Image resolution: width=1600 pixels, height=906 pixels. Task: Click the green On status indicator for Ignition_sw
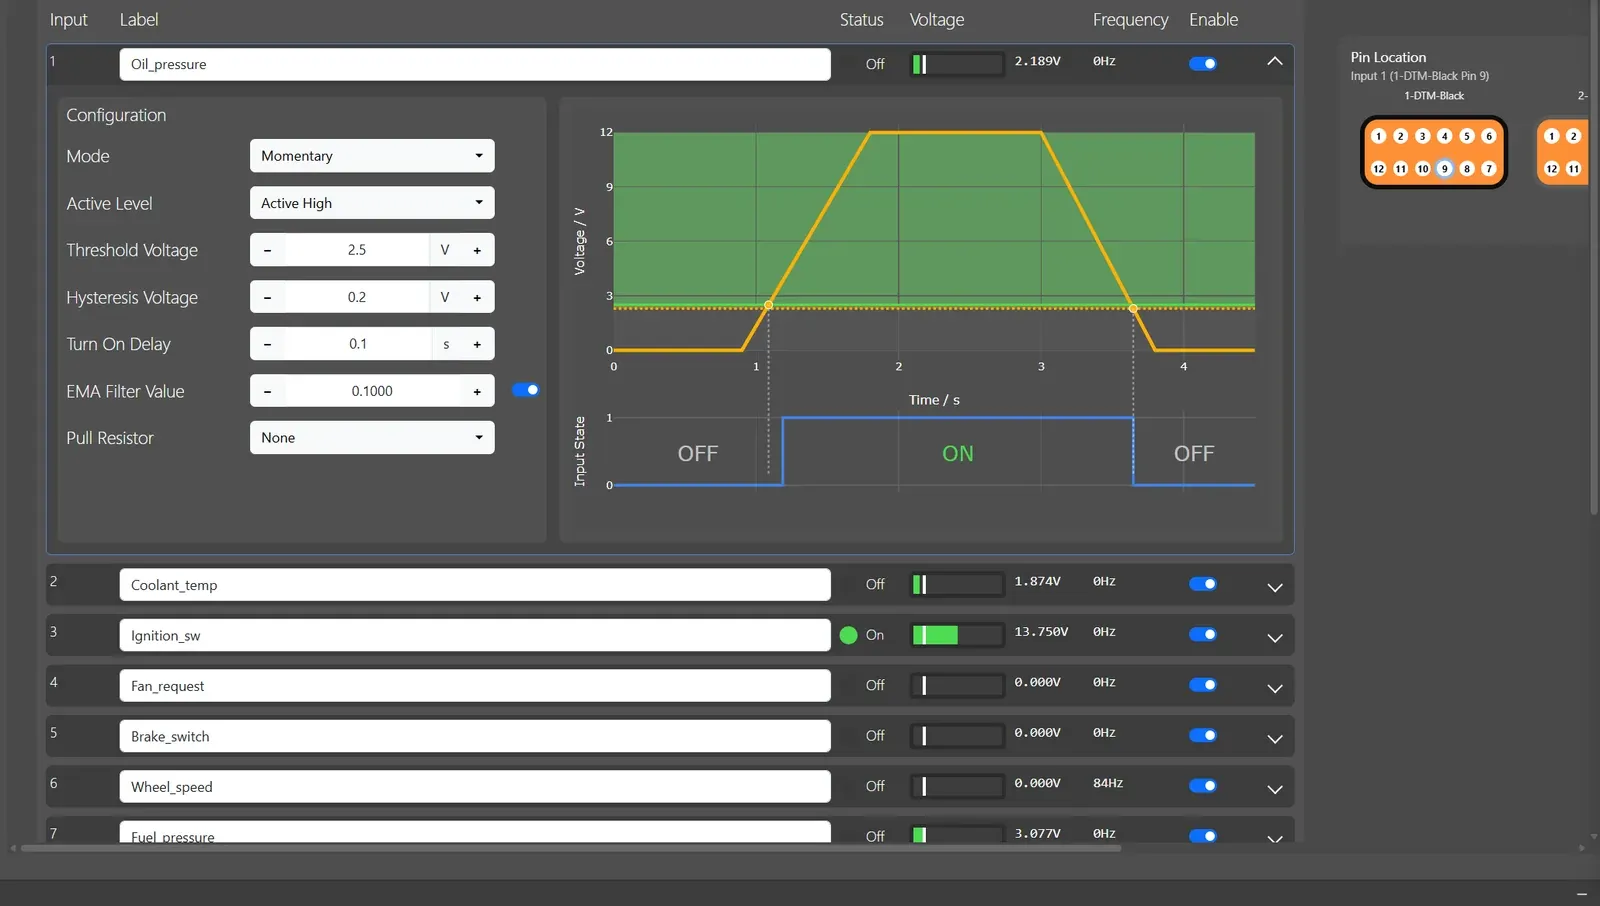point(849,635)
